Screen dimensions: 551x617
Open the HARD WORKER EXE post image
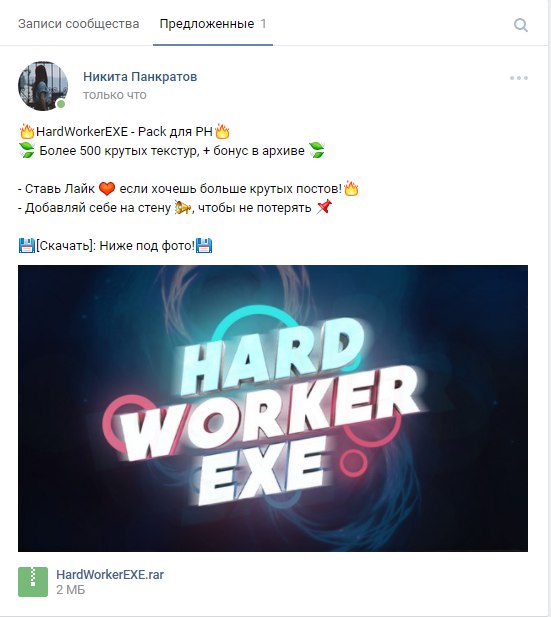(273, 408)
